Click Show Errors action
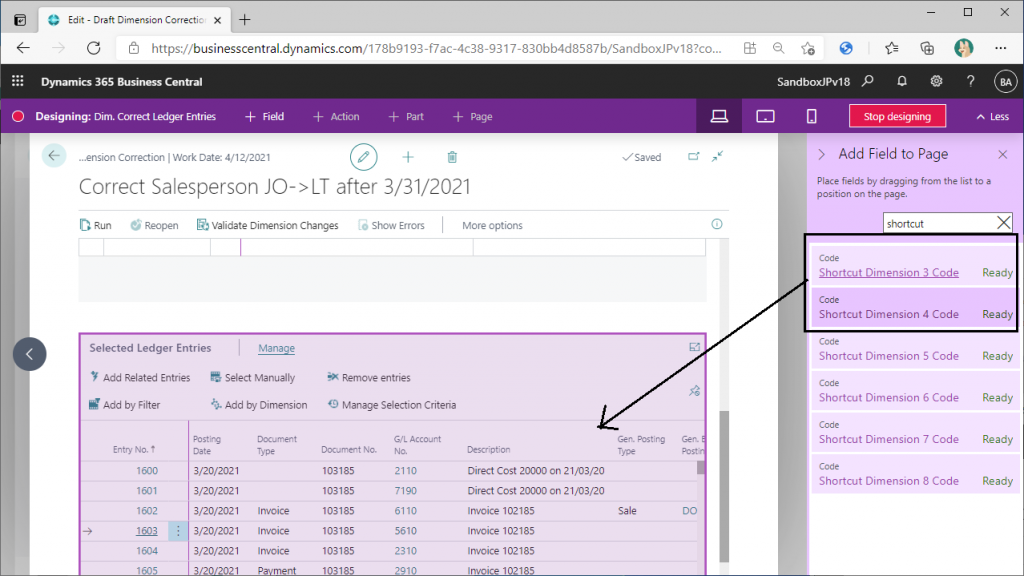Image resolution: width=1024 pixels, height=576 pixels. pos(391,225)
